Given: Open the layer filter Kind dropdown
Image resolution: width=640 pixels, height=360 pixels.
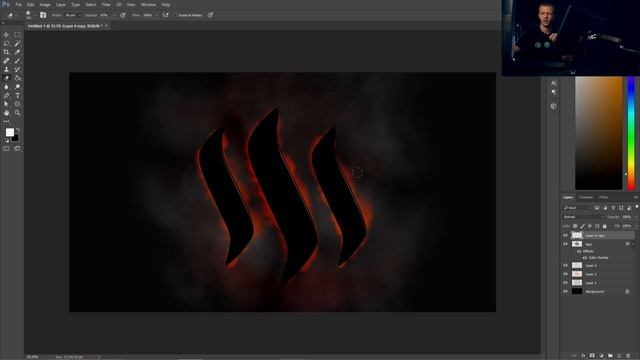Looking at the screenshot, I should [x=577, y=208].
